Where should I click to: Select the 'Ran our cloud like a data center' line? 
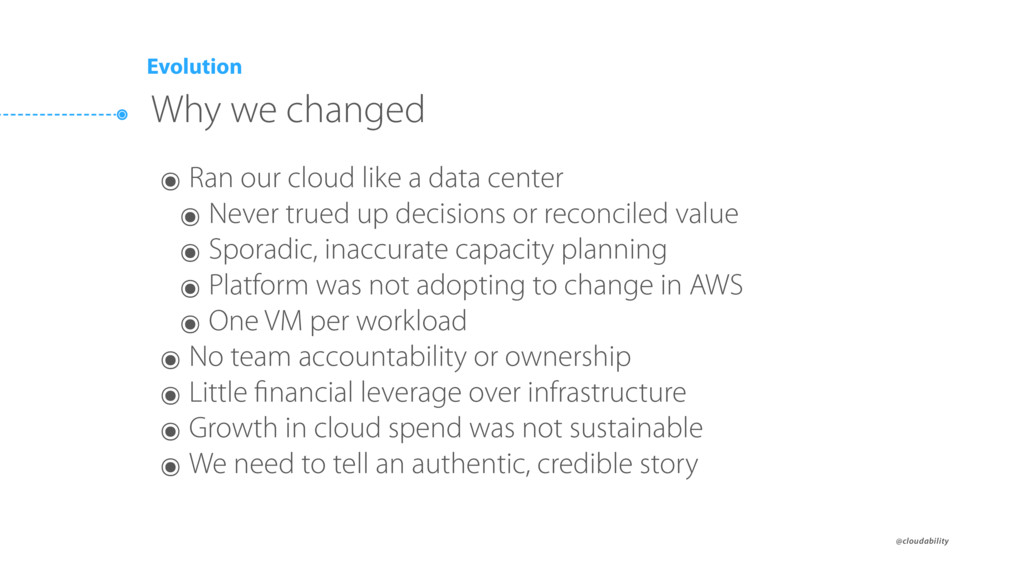[x=376, y=178]
